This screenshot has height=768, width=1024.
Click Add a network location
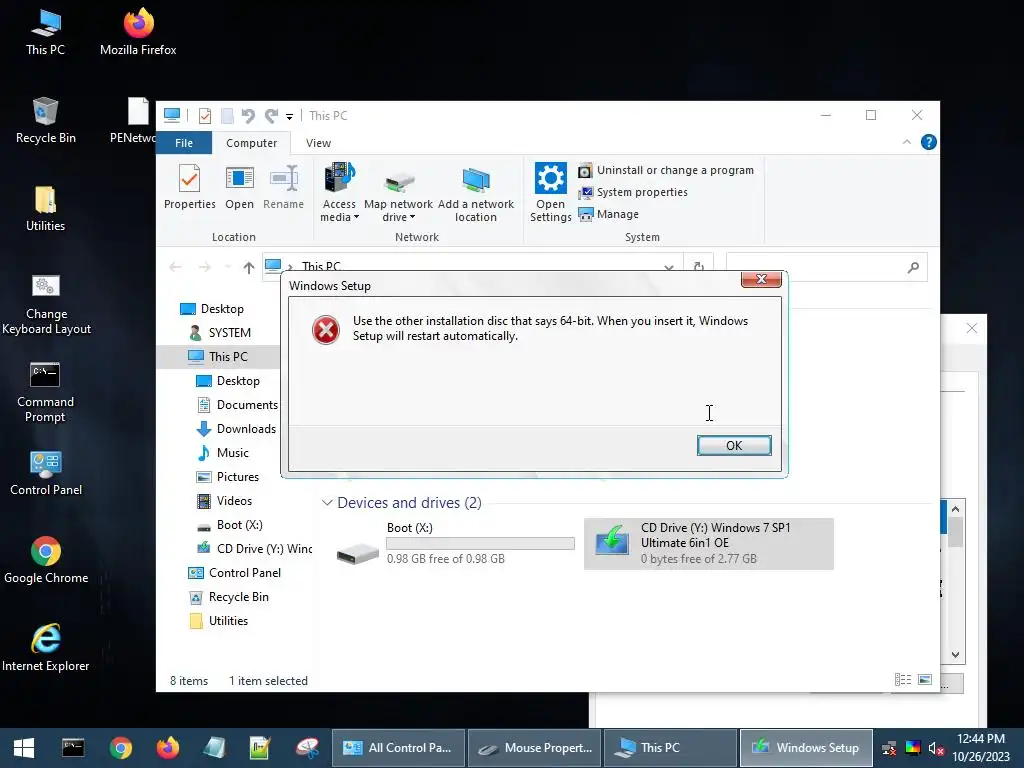click(x=475, y=193)
